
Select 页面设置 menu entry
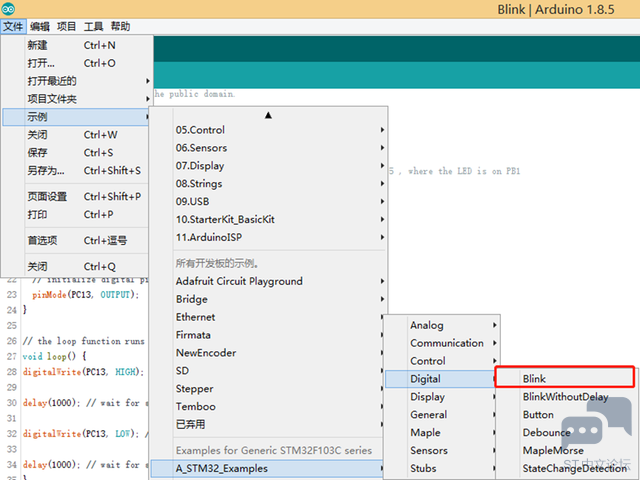[76, 197]
